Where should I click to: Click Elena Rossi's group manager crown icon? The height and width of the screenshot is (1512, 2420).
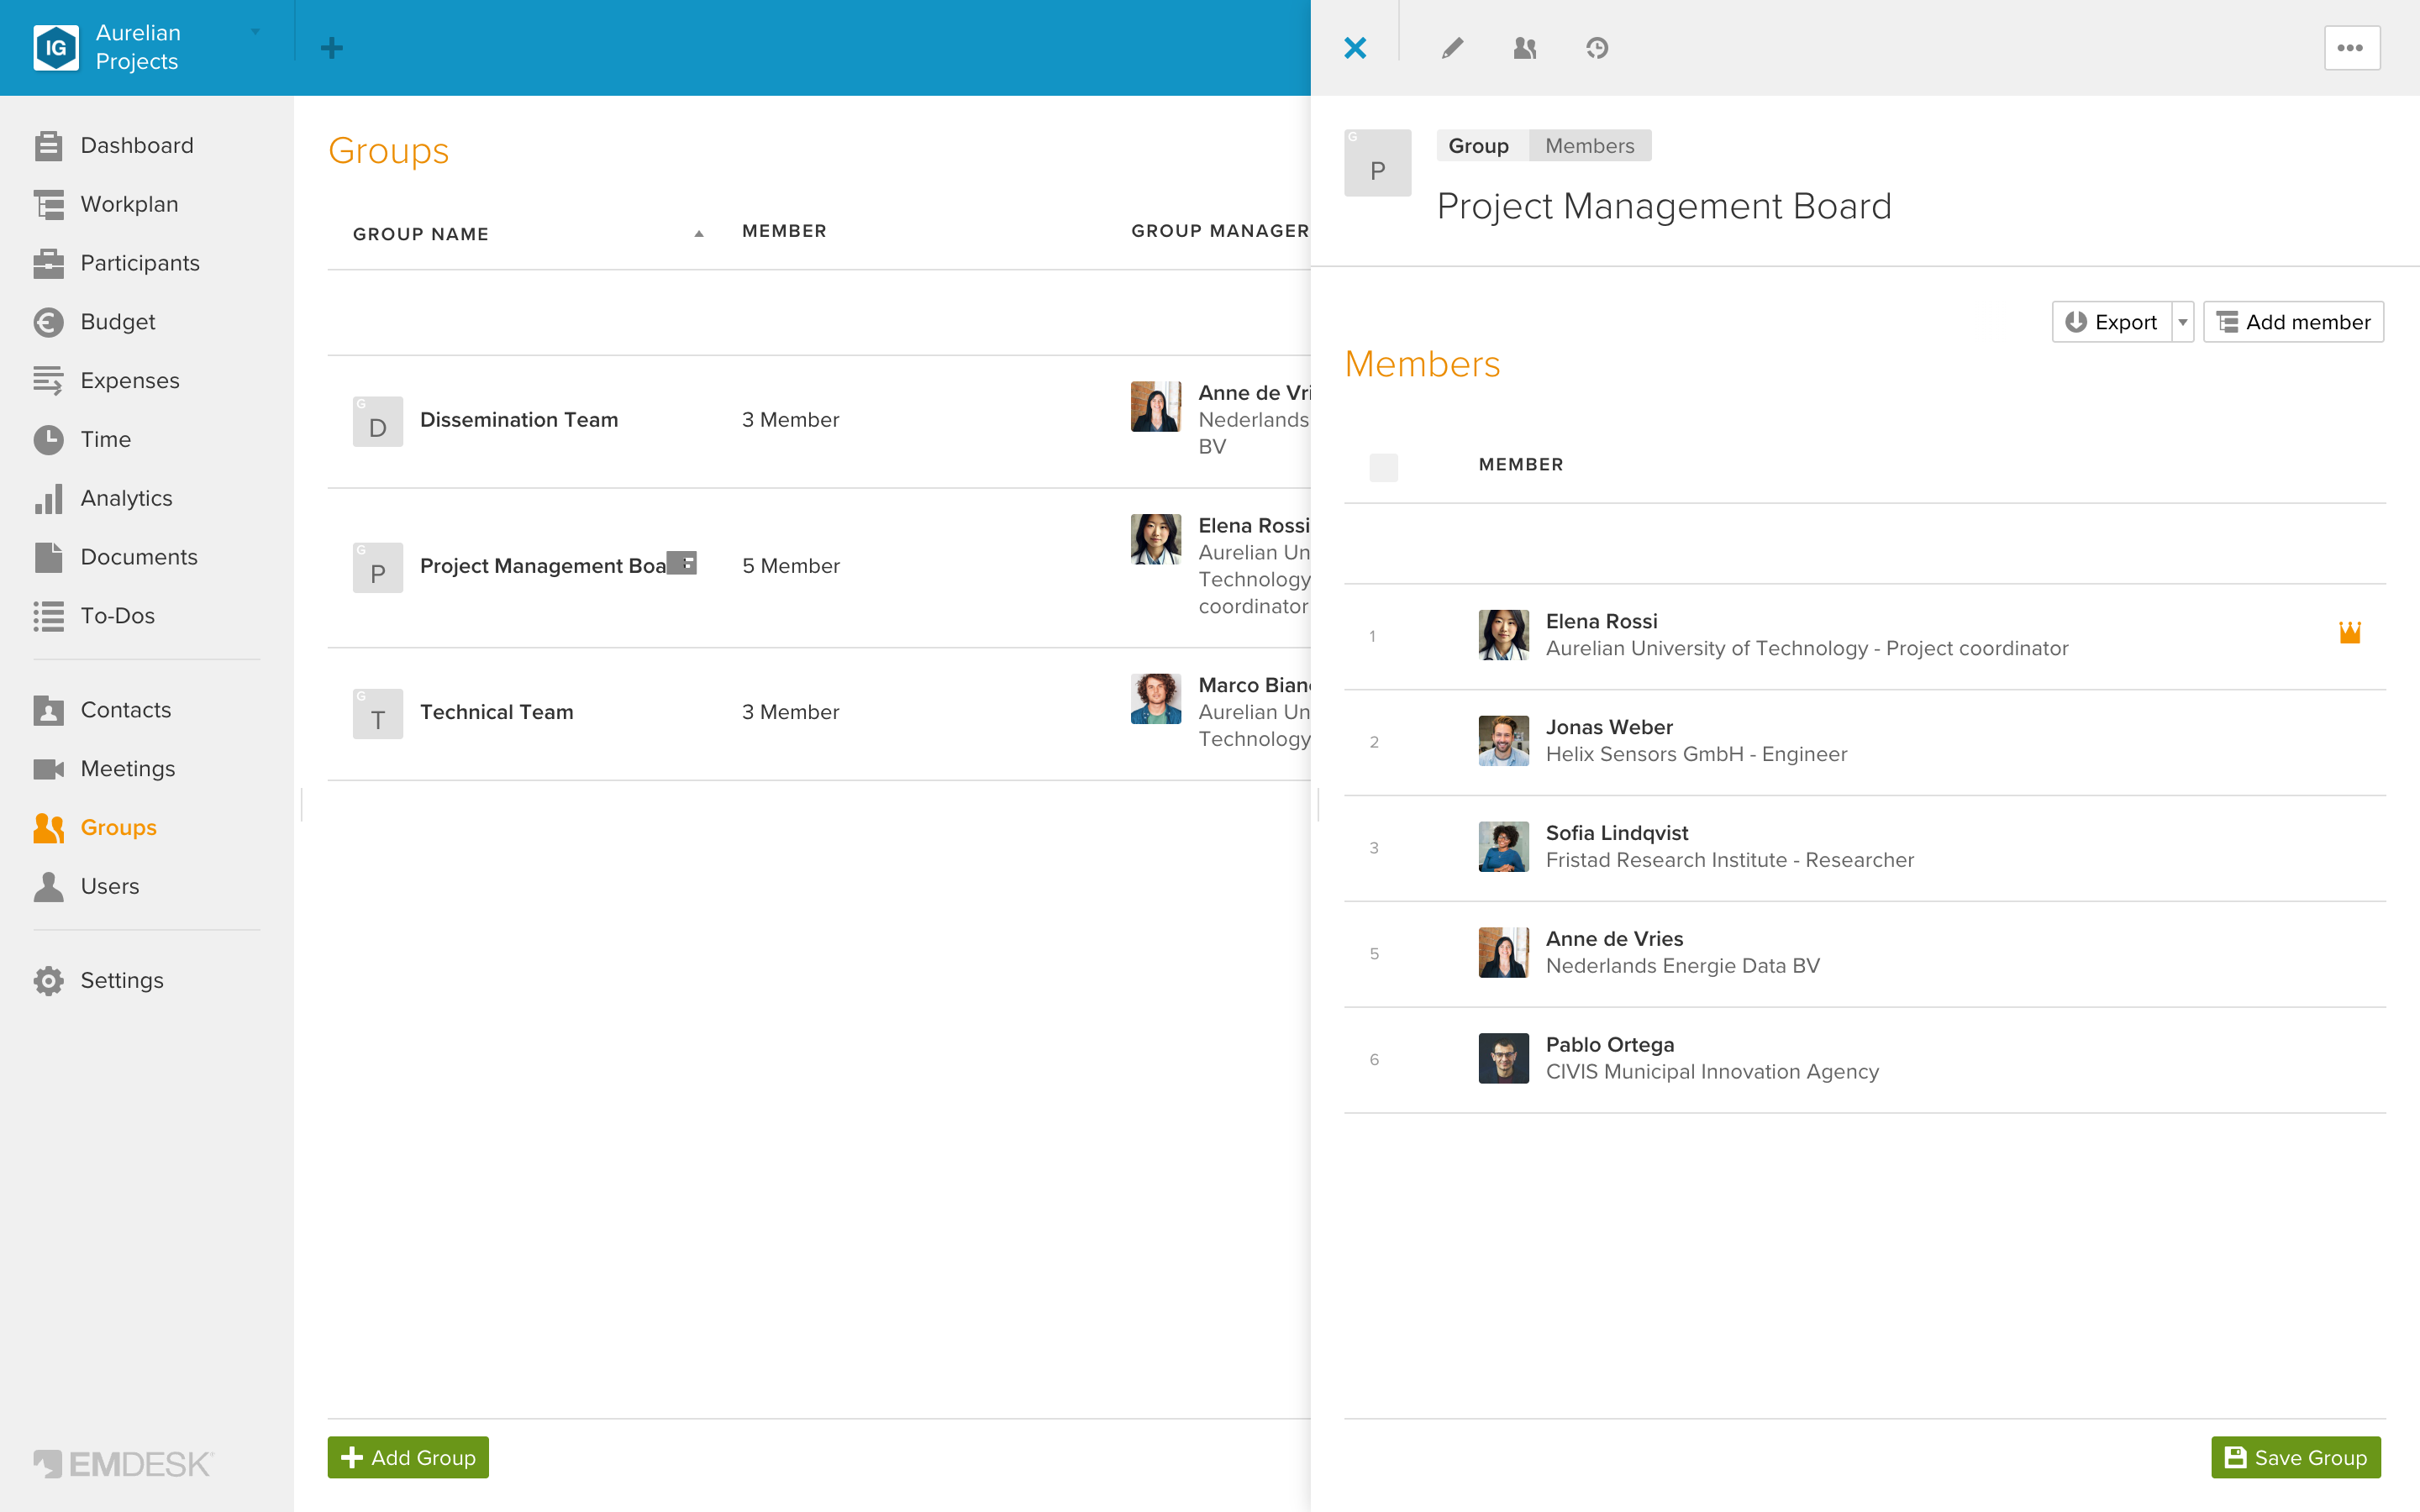2349,633
